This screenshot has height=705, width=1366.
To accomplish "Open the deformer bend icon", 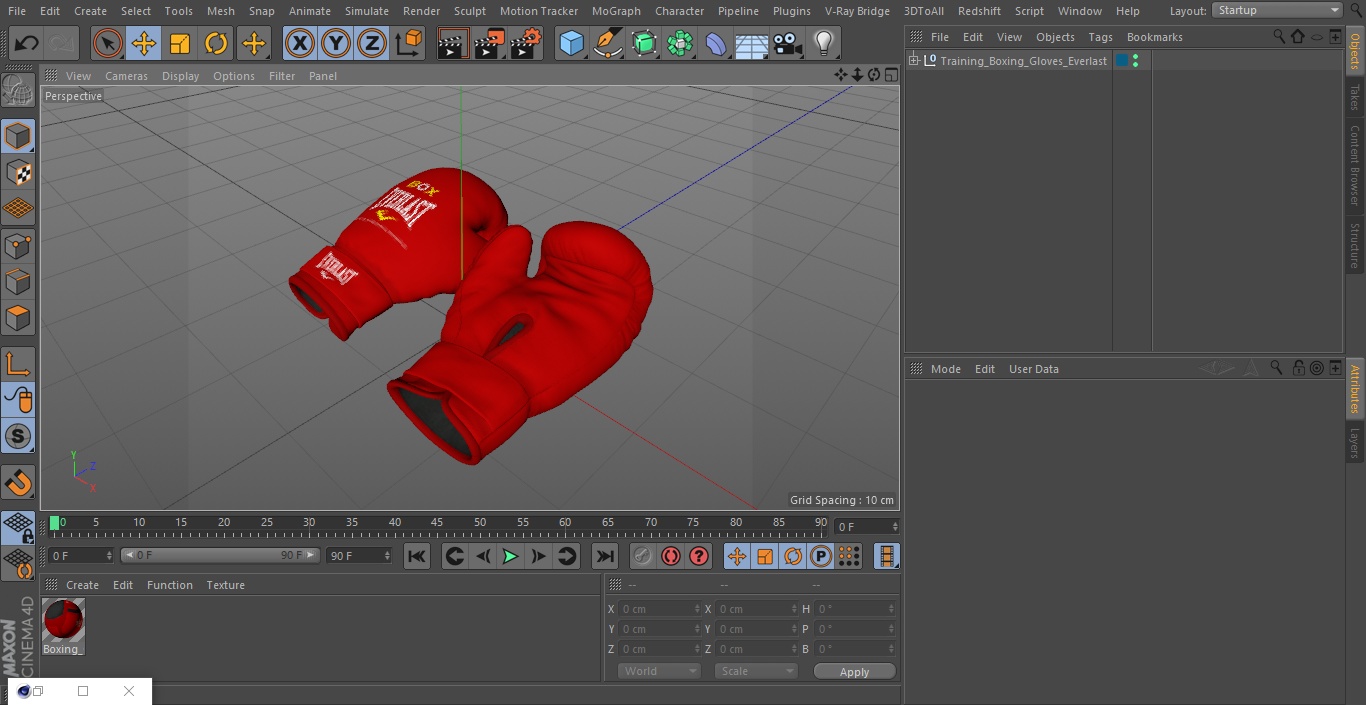I will pos(716,43).
